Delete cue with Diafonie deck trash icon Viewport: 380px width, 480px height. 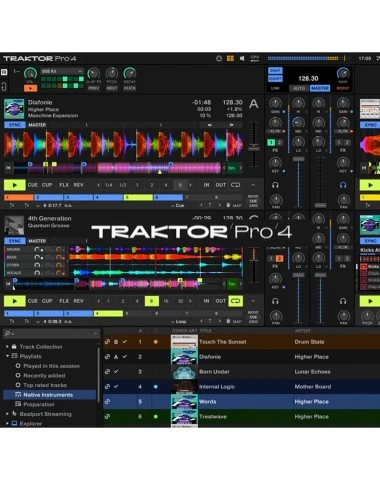pos(228,205)
